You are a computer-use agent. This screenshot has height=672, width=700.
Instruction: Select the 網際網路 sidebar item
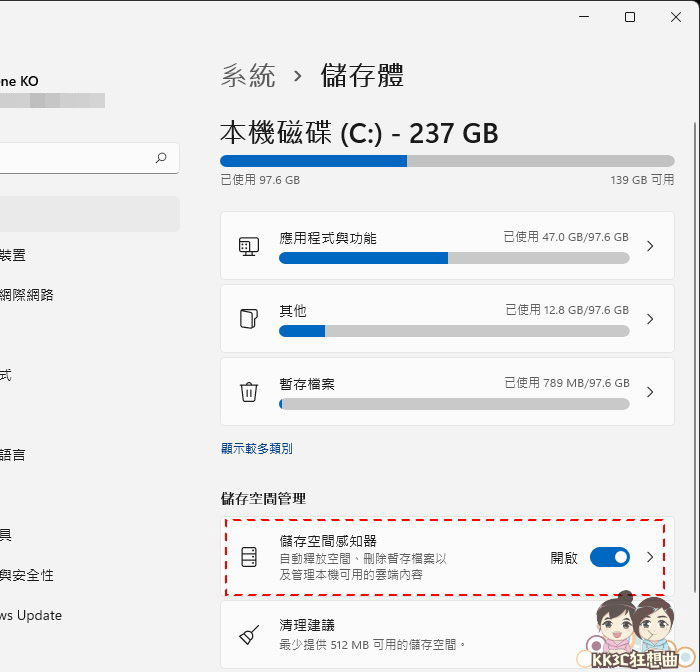27,295
